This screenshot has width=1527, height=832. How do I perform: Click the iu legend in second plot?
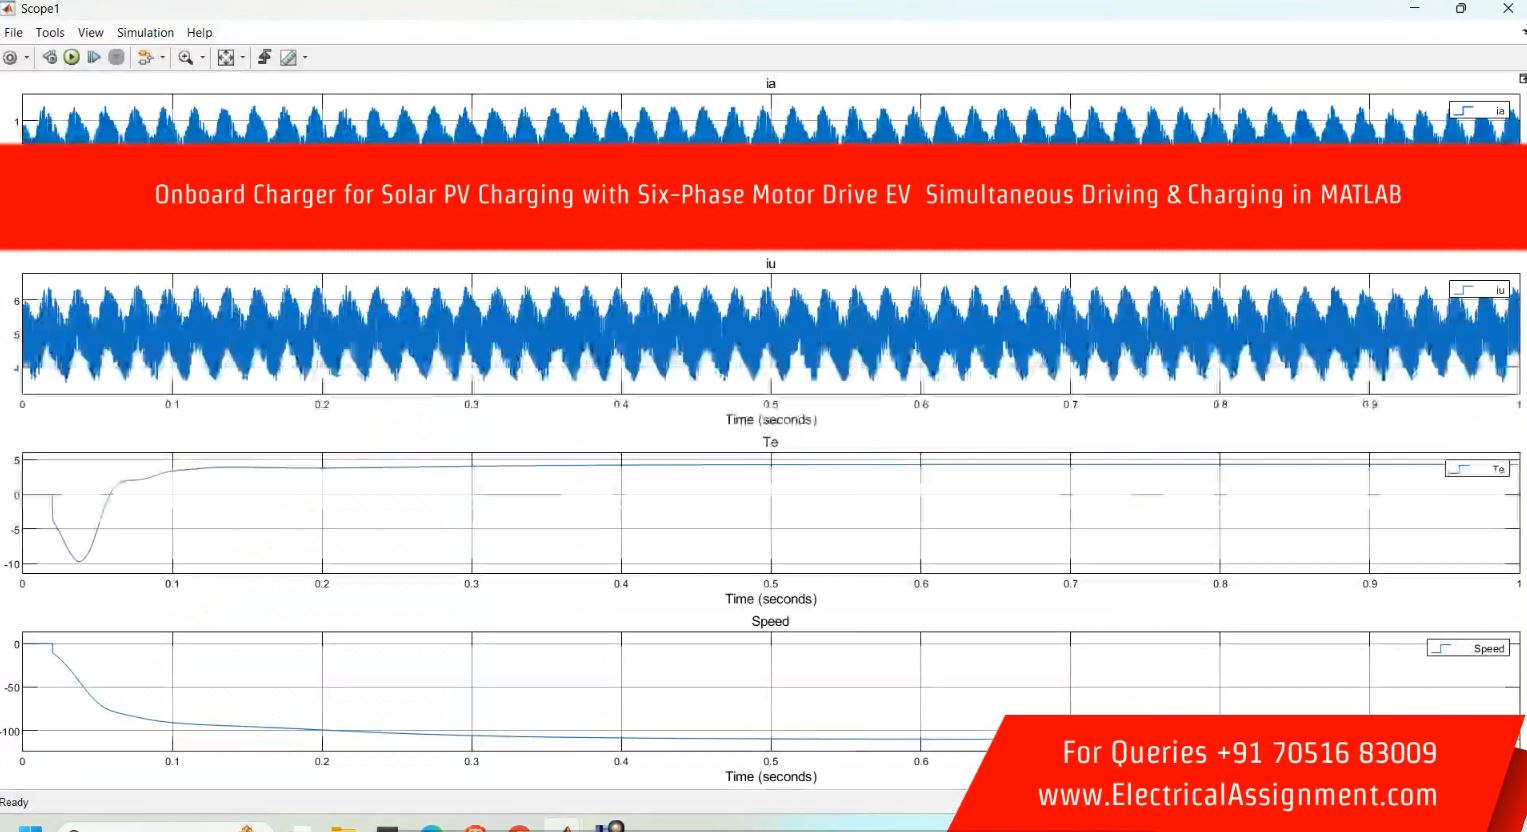(x=1479, y=290)
